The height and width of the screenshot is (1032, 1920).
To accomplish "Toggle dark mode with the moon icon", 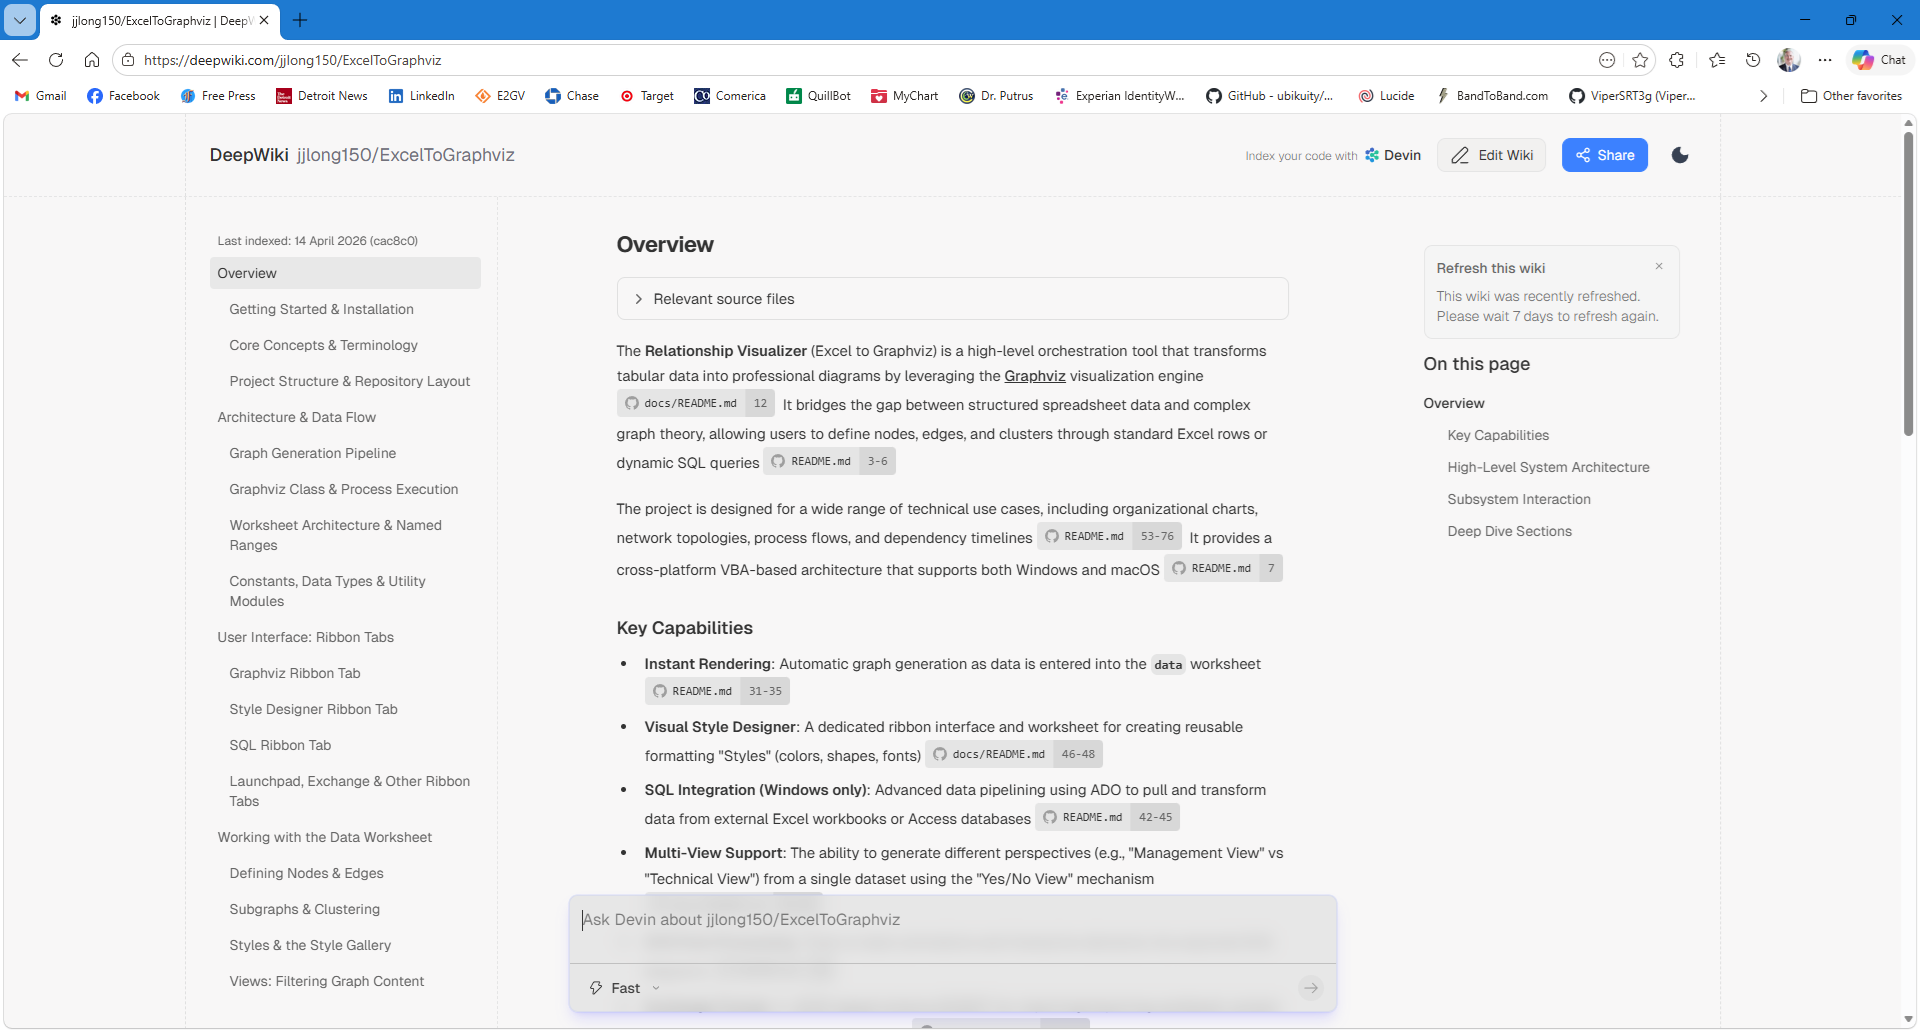I will [x=1680, y=155].
